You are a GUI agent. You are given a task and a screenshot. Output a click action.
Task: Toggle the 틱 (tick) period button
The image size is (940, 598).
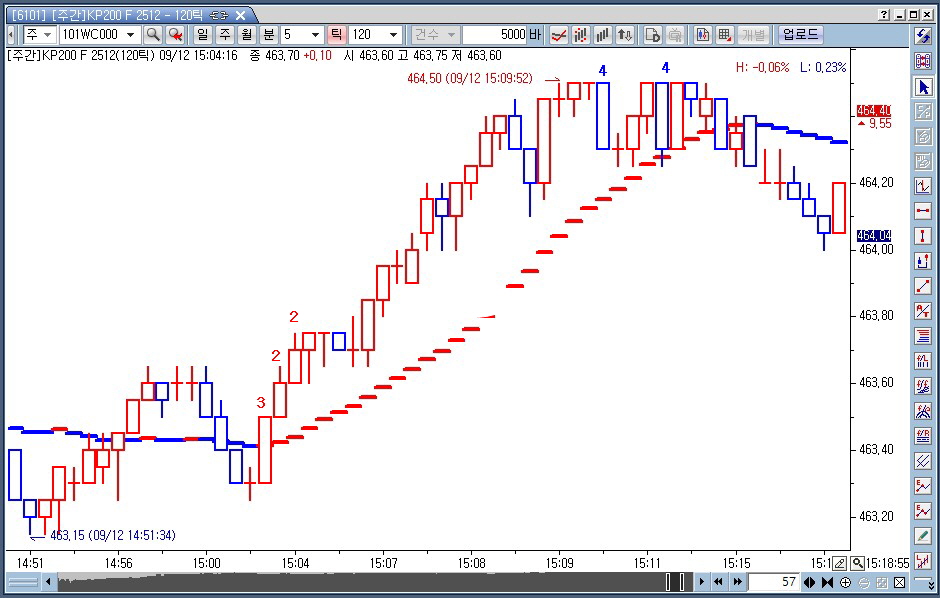point(336,35)
